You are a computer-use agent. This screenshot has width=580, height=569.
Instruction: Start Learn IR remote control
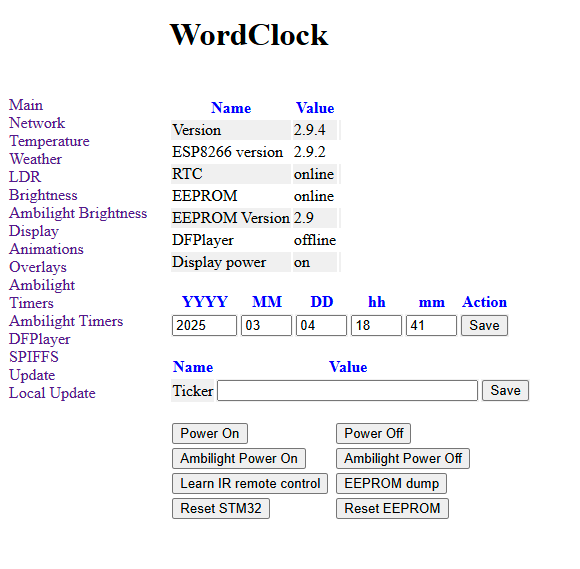(250, 484)
